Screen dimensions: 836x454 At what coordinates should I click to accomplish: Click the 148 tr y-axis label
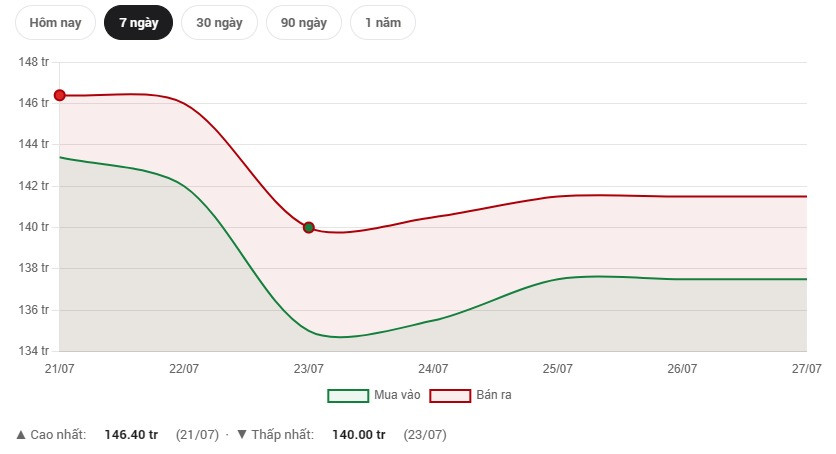tap(34, 62)
